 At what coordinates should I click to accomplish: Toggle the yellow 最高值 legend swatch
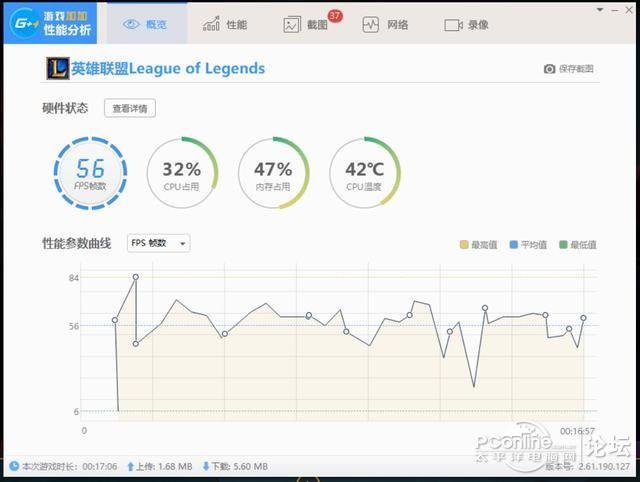464,244
